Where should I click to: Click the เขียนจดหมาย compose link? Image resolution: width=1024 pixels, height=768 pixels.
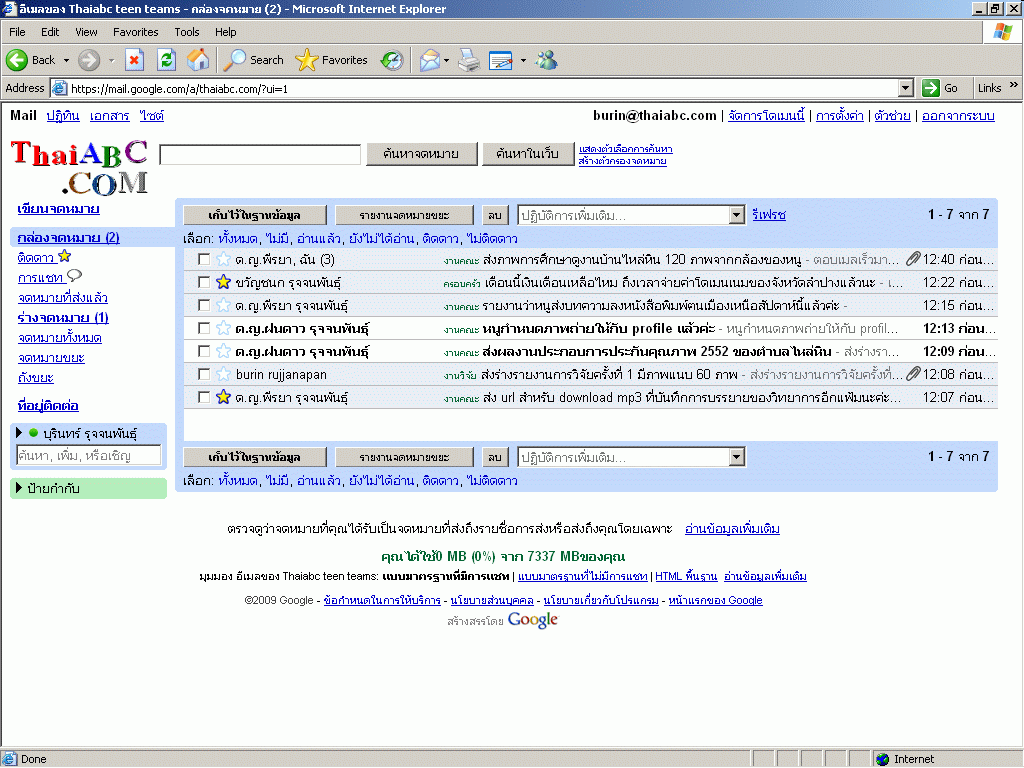pyautogui.click(x=58, y=209)
